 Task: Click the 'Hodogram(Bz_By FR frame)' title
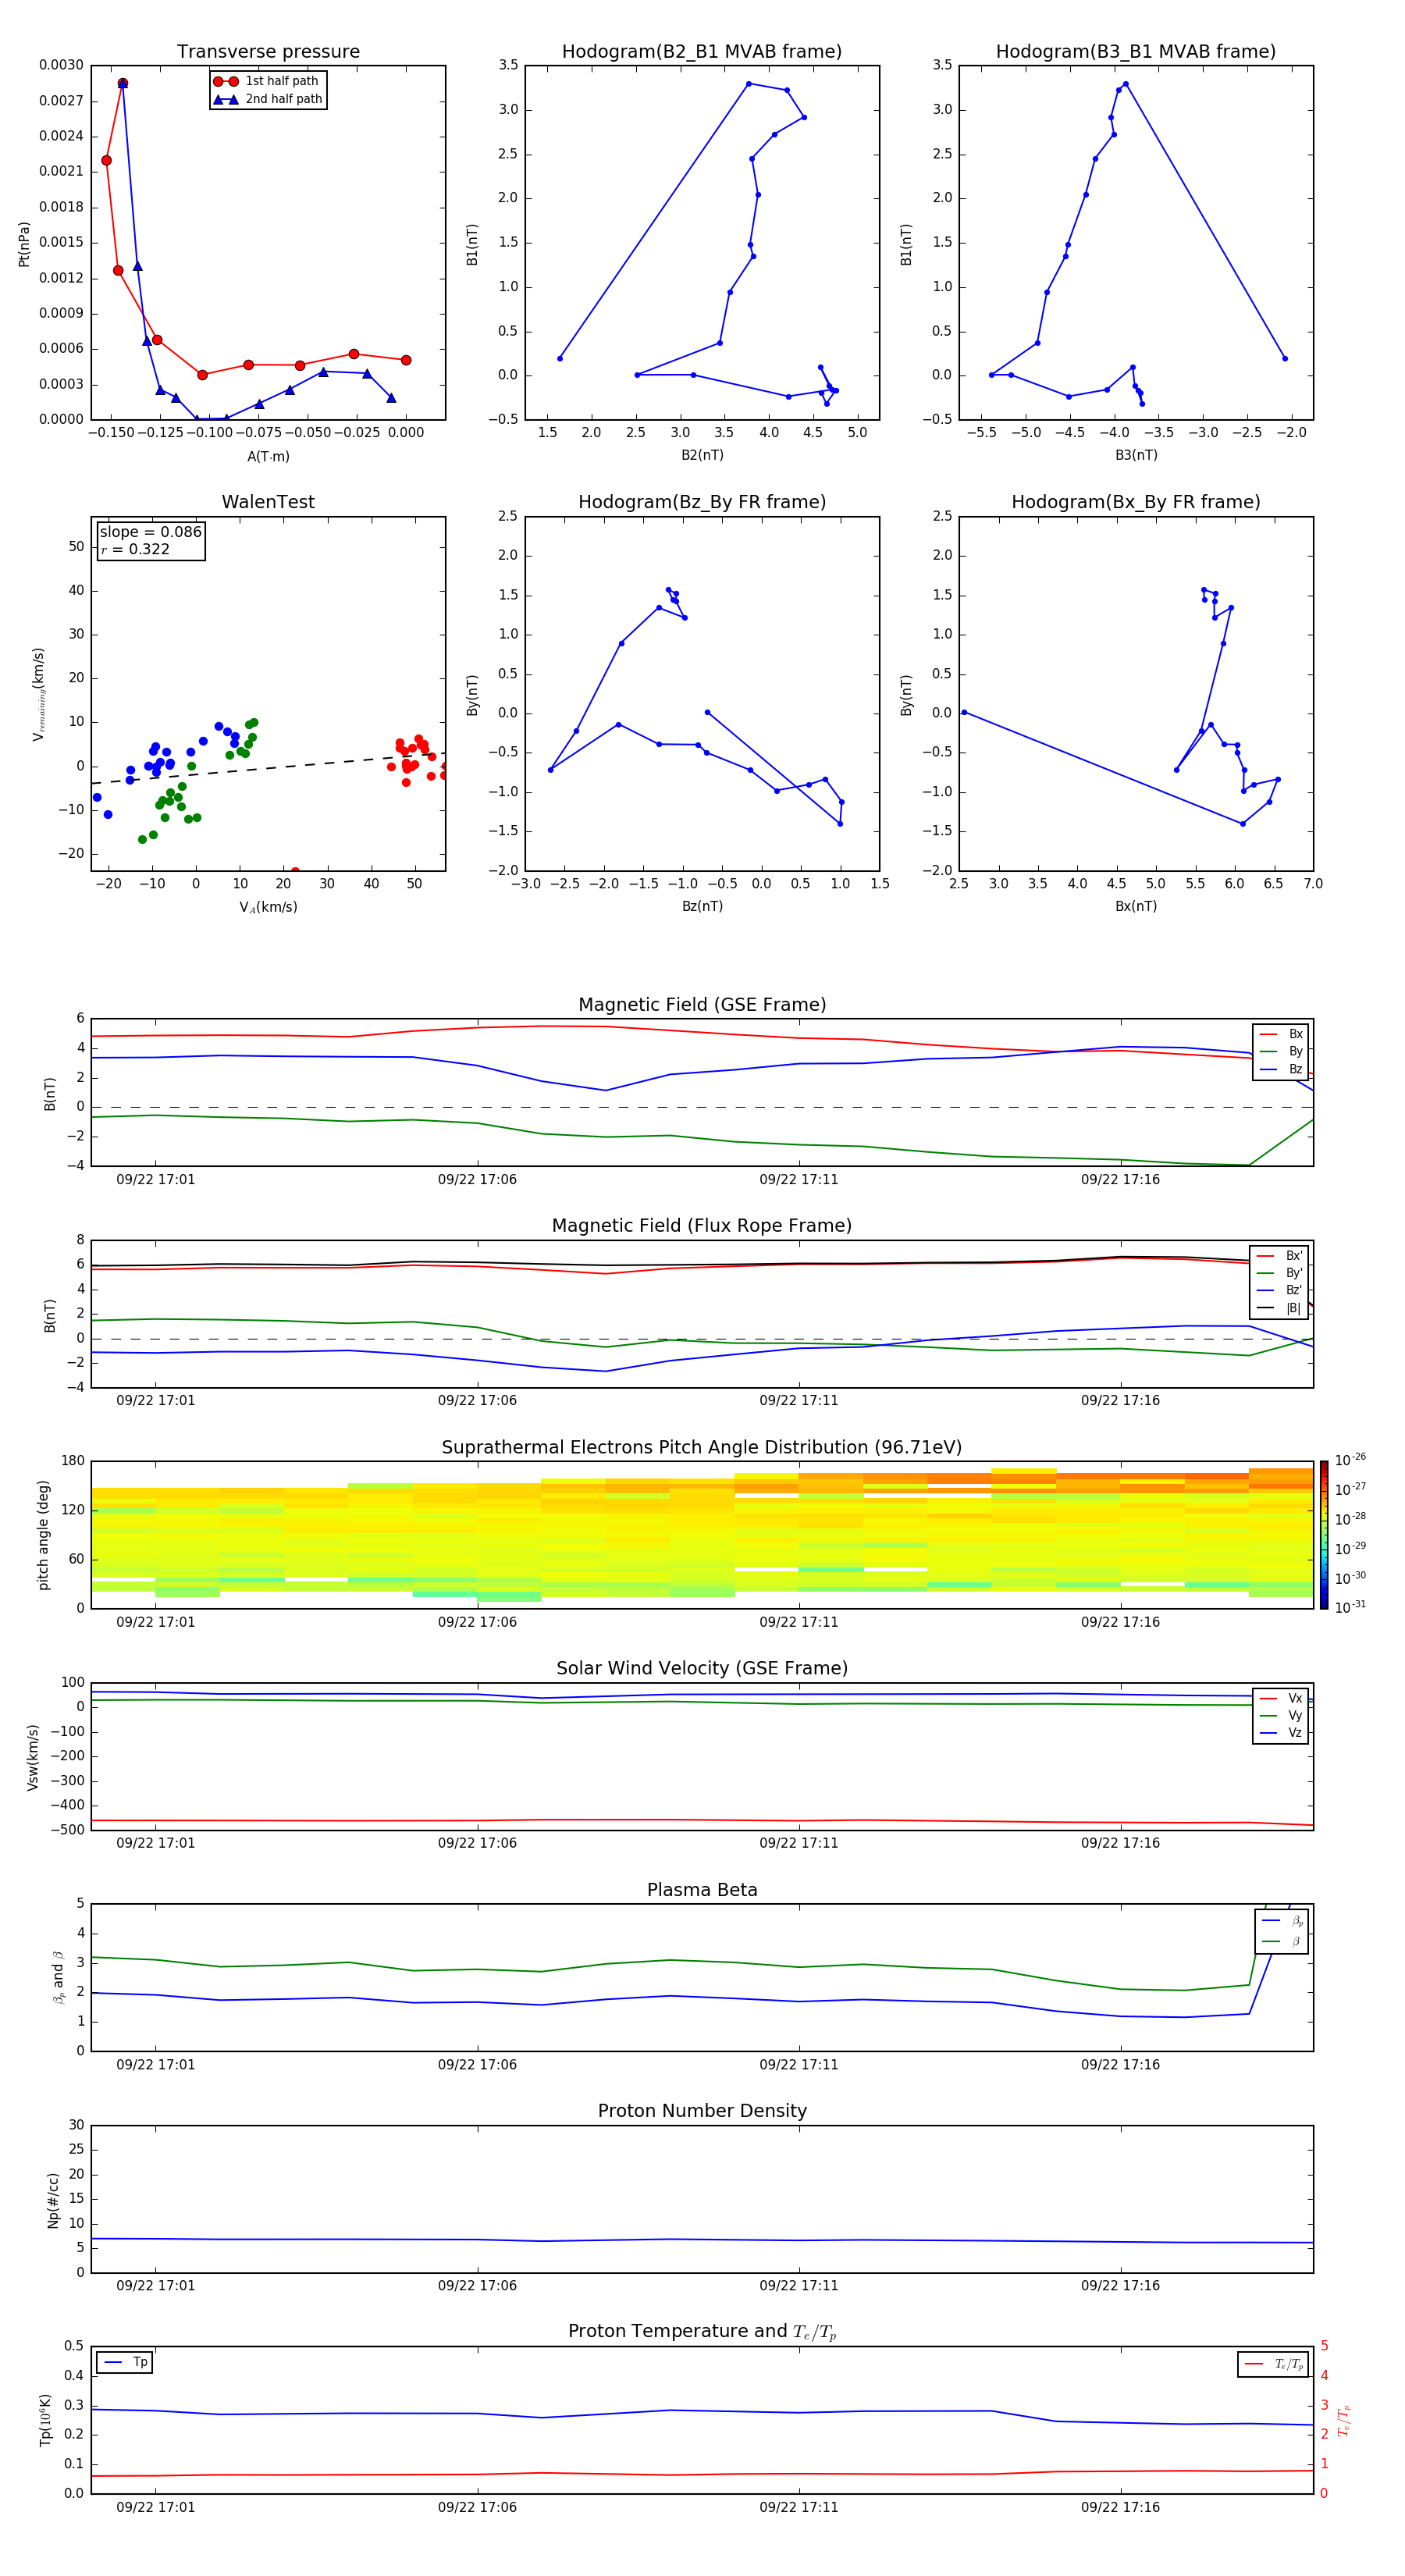point(702,502)
